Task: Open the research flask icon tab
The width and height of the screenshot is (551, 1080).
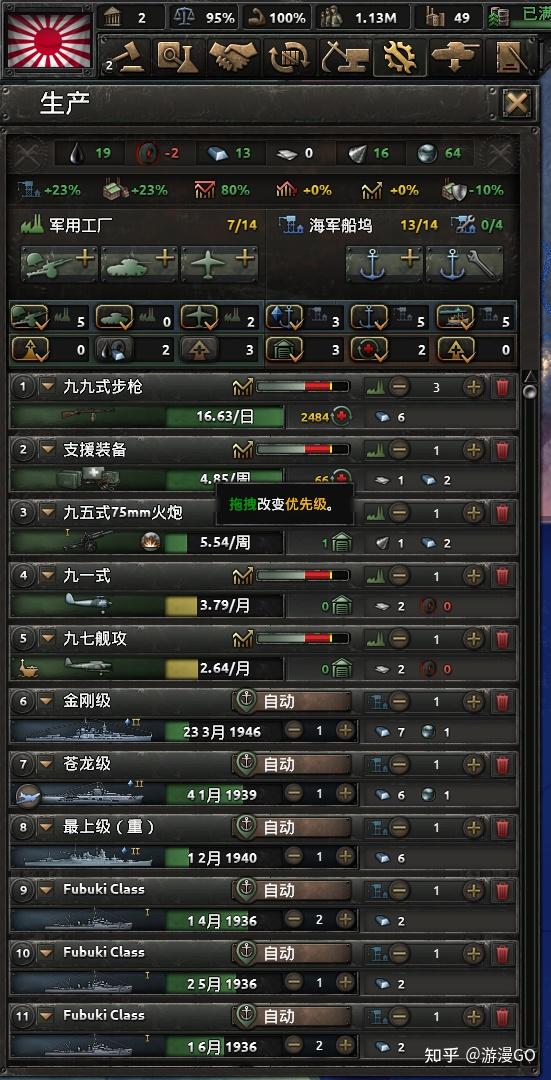Action: pyautogui.click(x=177, y=57)
